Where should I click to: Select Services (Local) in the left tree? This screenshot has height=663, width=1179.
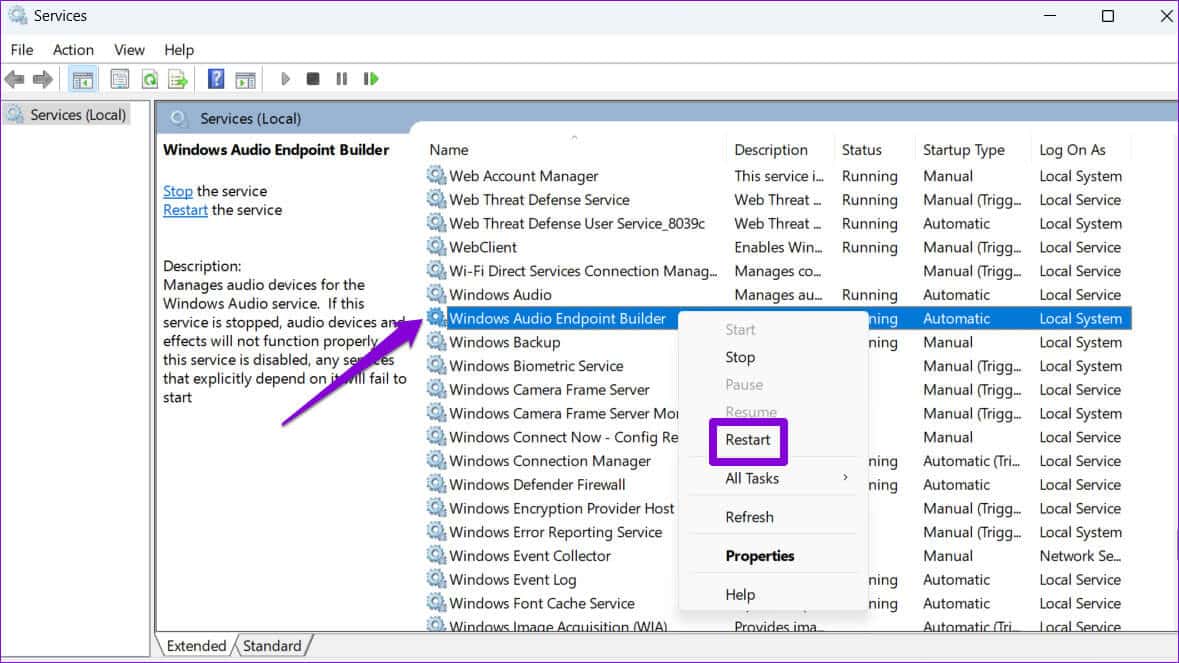tap(78, 115)
